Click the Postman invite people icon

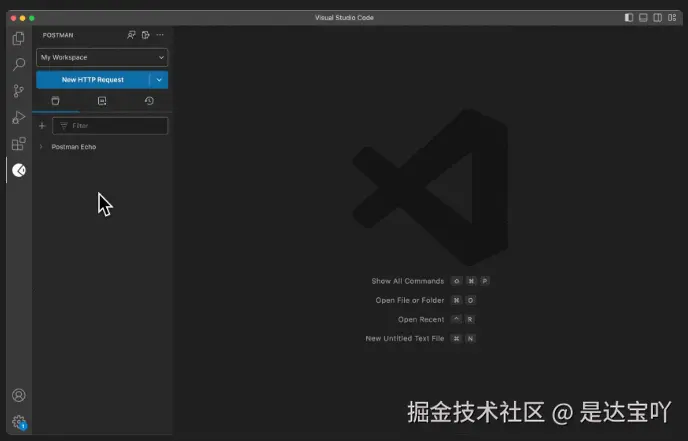(131, 35)
